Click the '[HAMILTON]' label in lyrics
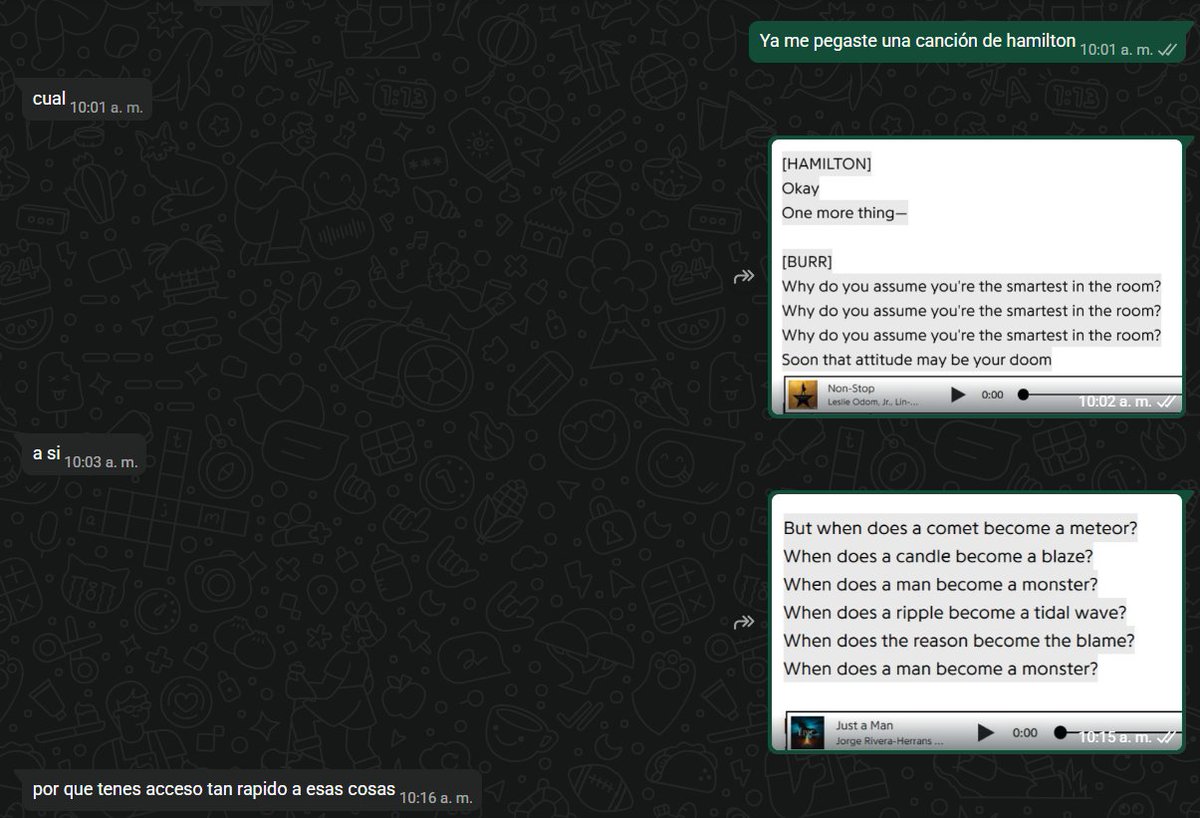This screenshot has width=1200, height=818. [x=826, y=164]
